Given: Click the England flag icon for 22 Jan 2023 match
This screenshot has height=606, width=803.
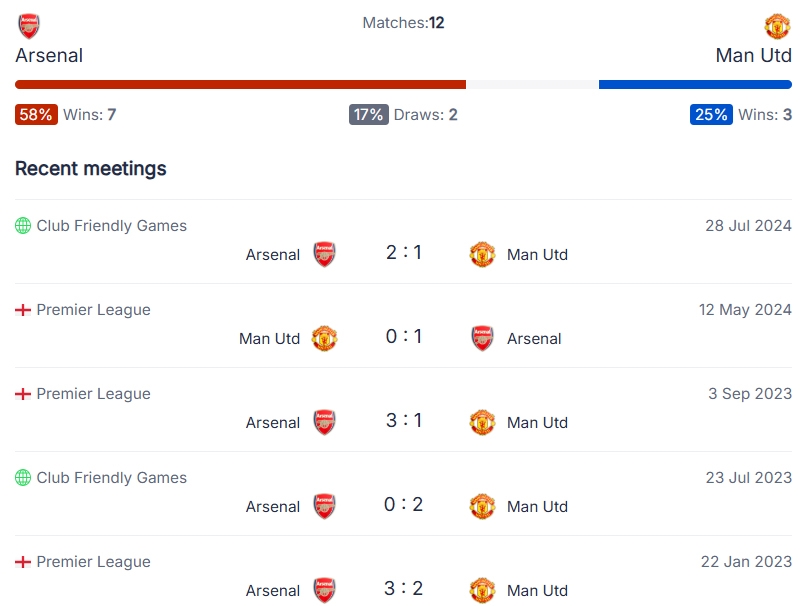Looking at the screenshot, I should pos(23,561).
